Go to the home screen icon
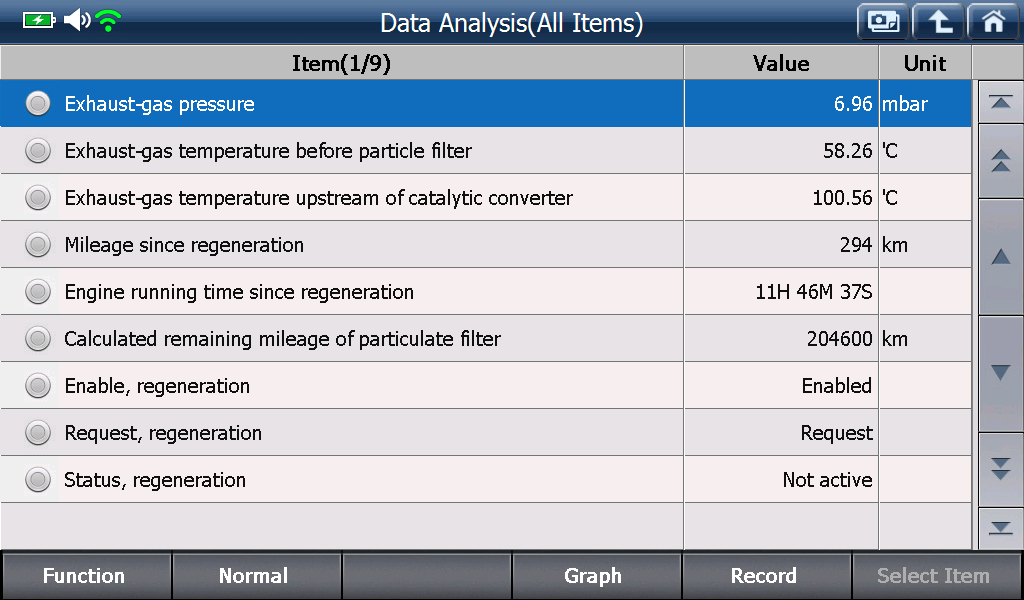The image size is (1024, 600). point(993,22)
